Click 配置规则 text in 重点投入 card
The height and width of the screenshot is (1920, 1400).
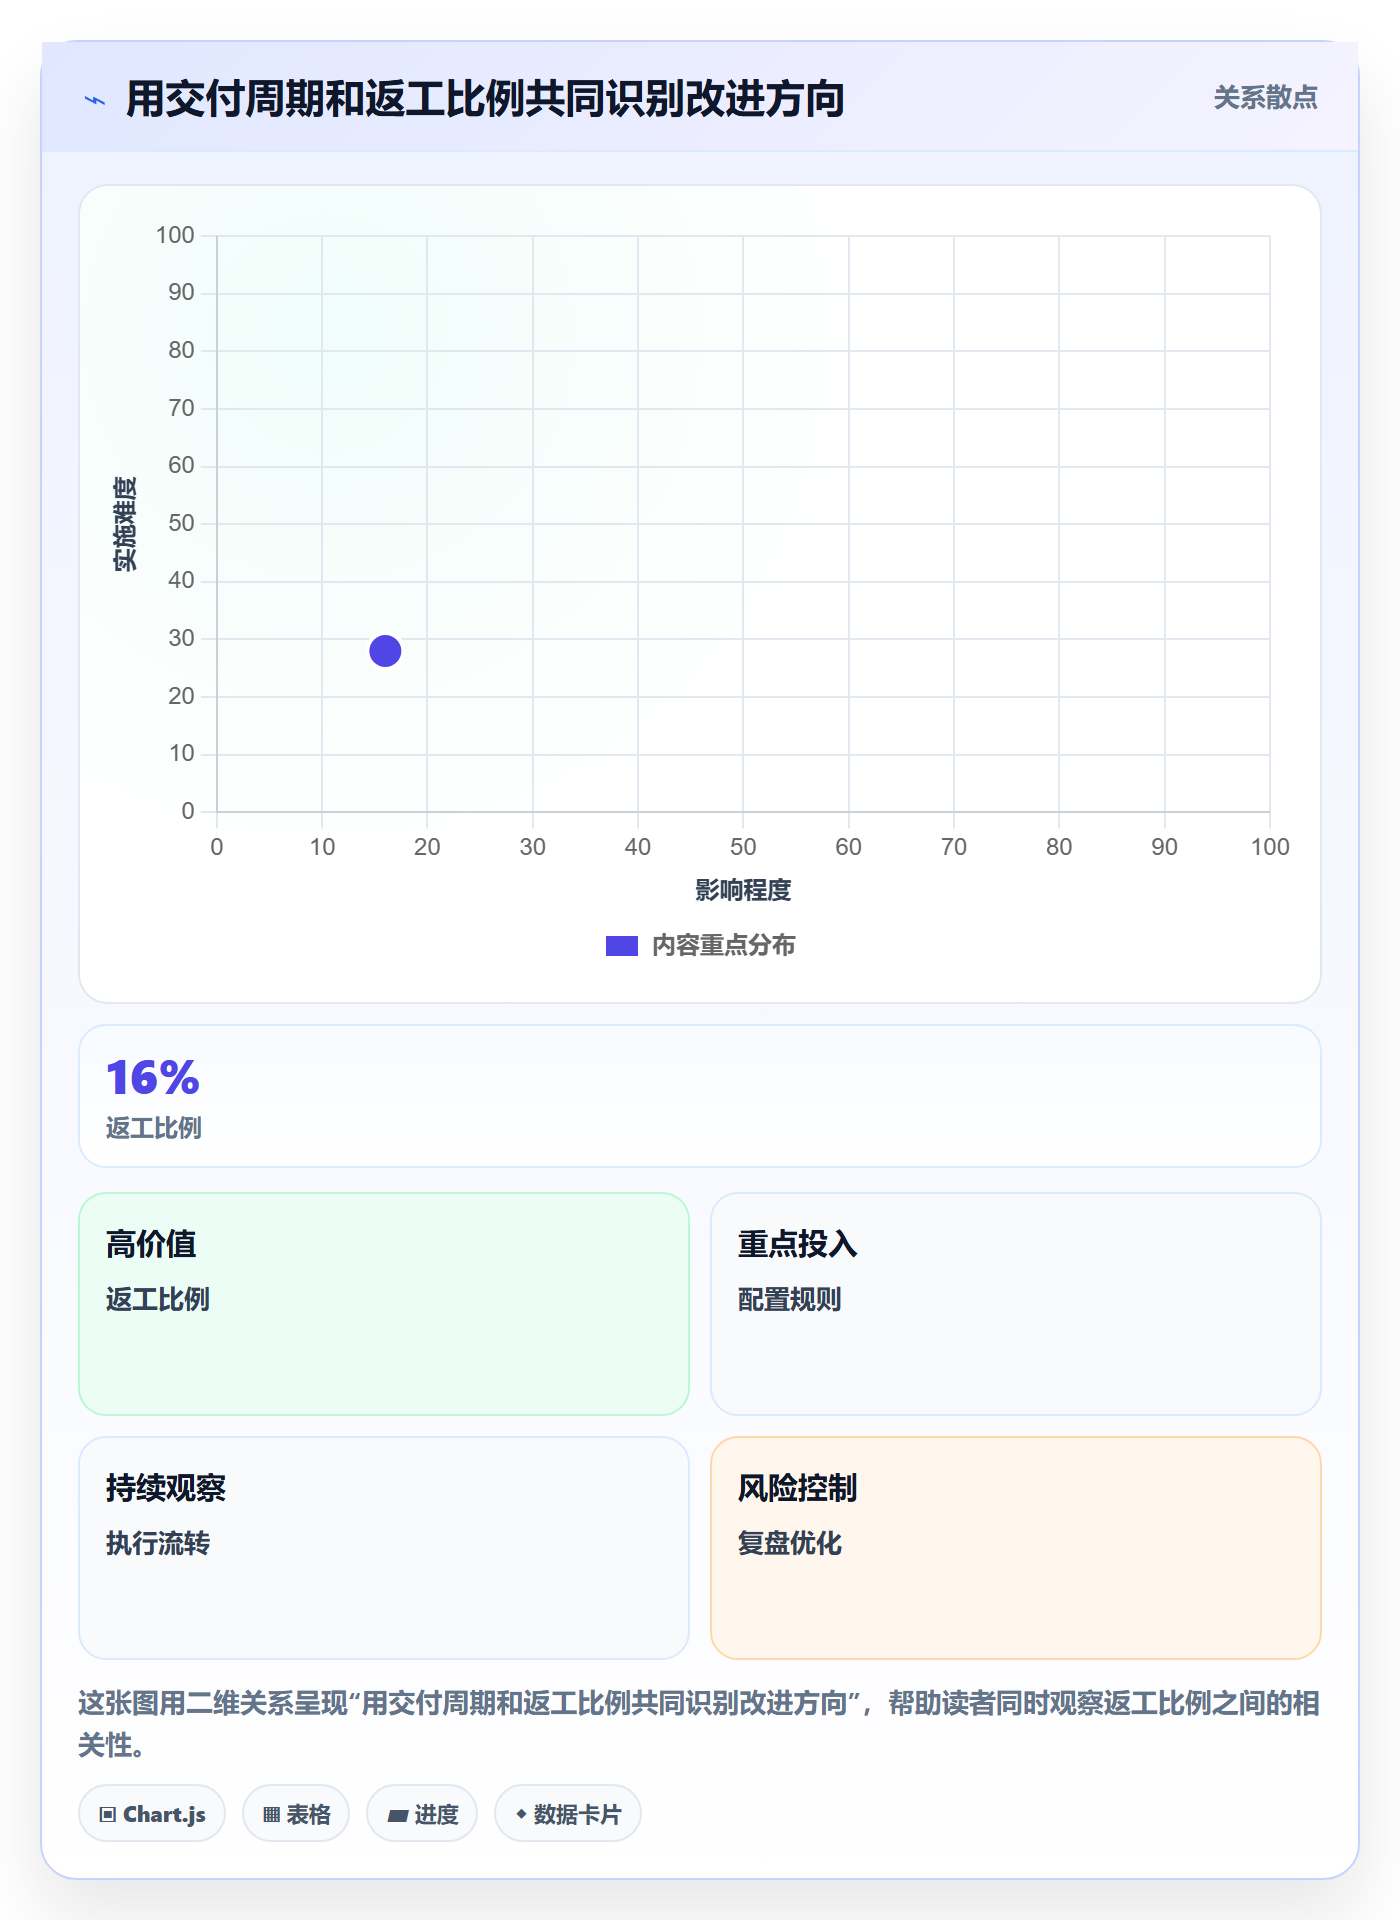(x=790, y=1299)
